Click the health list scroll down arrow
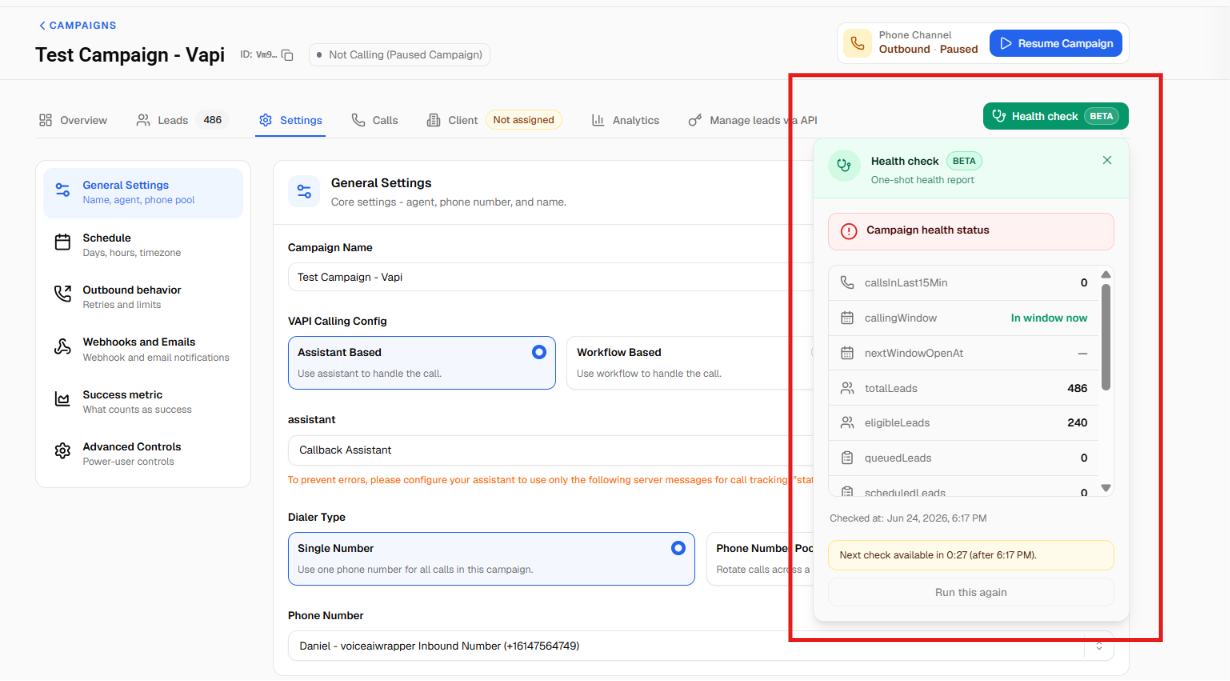The height and width of the screenshot is (681, 1230). 1105,488
